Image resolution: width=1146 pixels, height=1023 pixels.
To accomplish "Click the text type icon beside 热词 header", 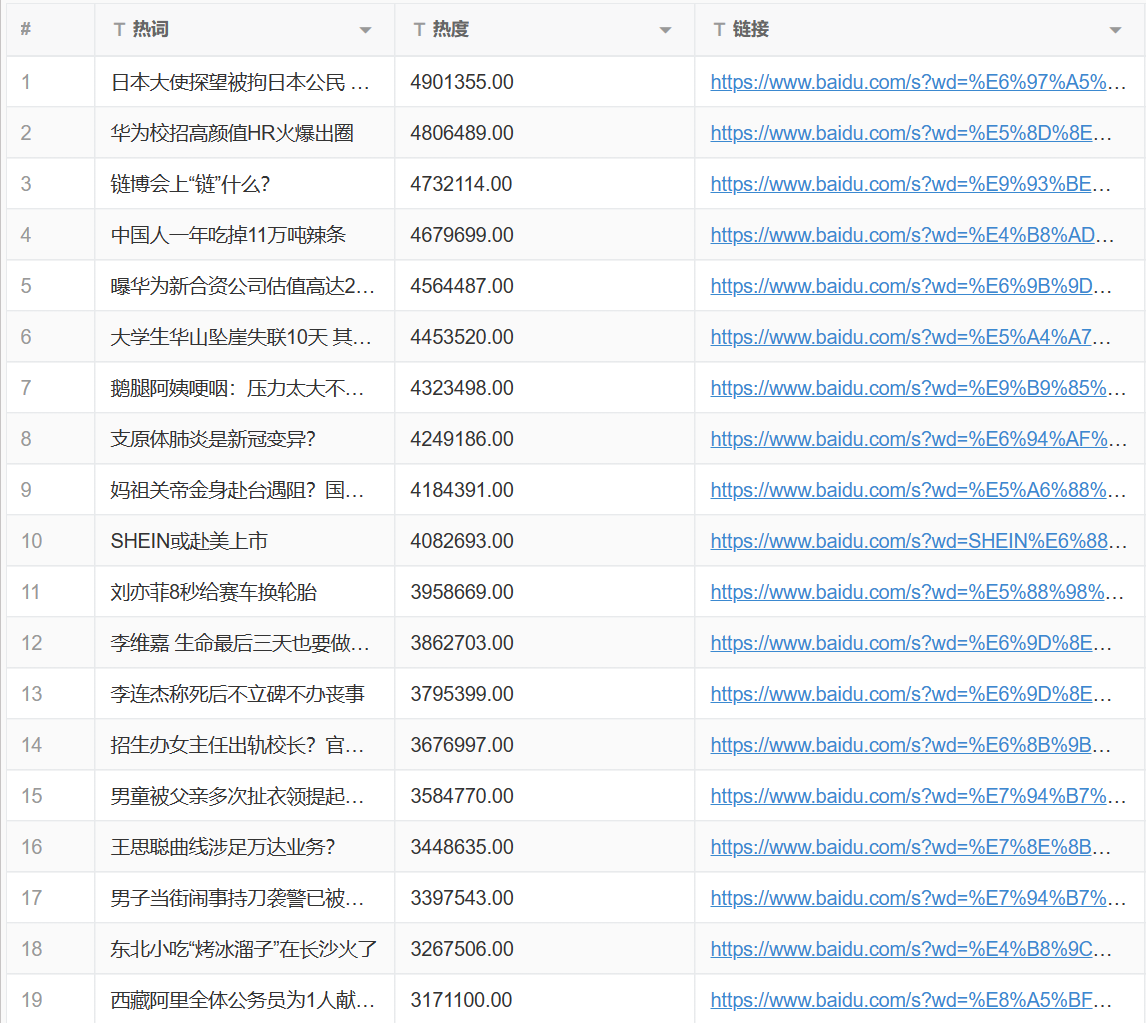I will tap(119, 30).
